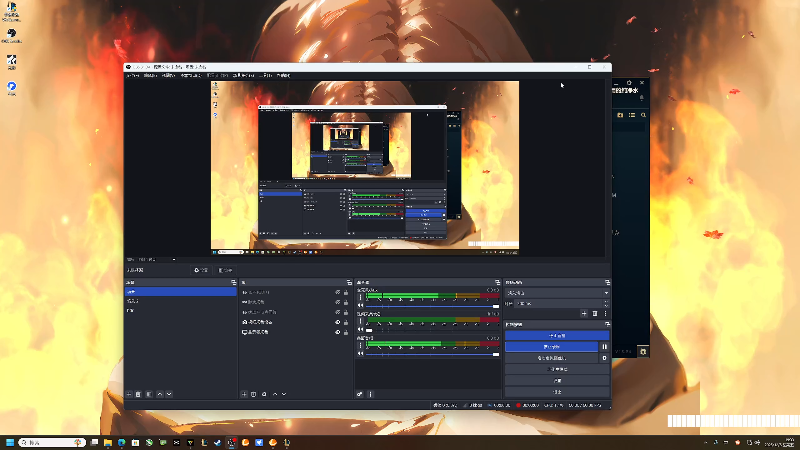The image size is (800, 450).
Task: Open advanced audio properties gears icon
Action: pyautogui.click(x=360, y=394)
